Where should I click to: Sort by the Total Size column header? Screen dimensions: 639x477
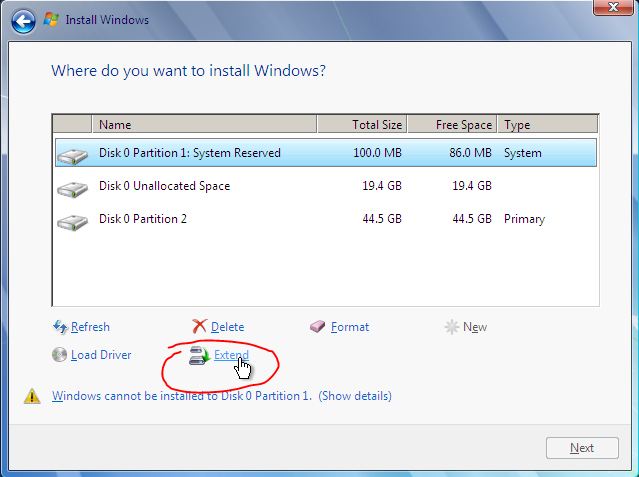[x=362, y=124]
